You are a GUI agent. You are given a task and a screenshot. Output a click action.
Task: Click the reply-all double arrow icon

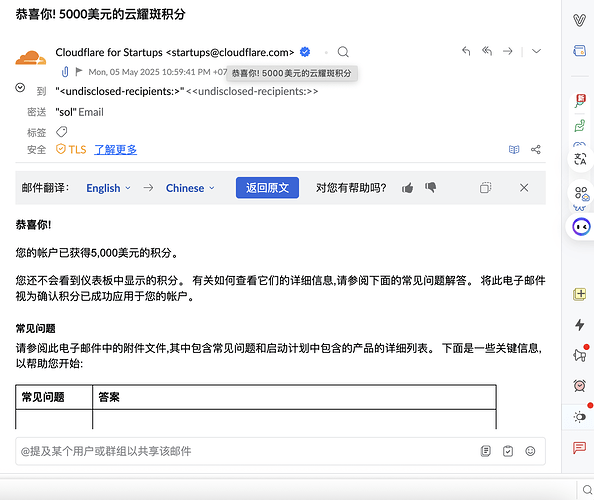pos(487,51)
